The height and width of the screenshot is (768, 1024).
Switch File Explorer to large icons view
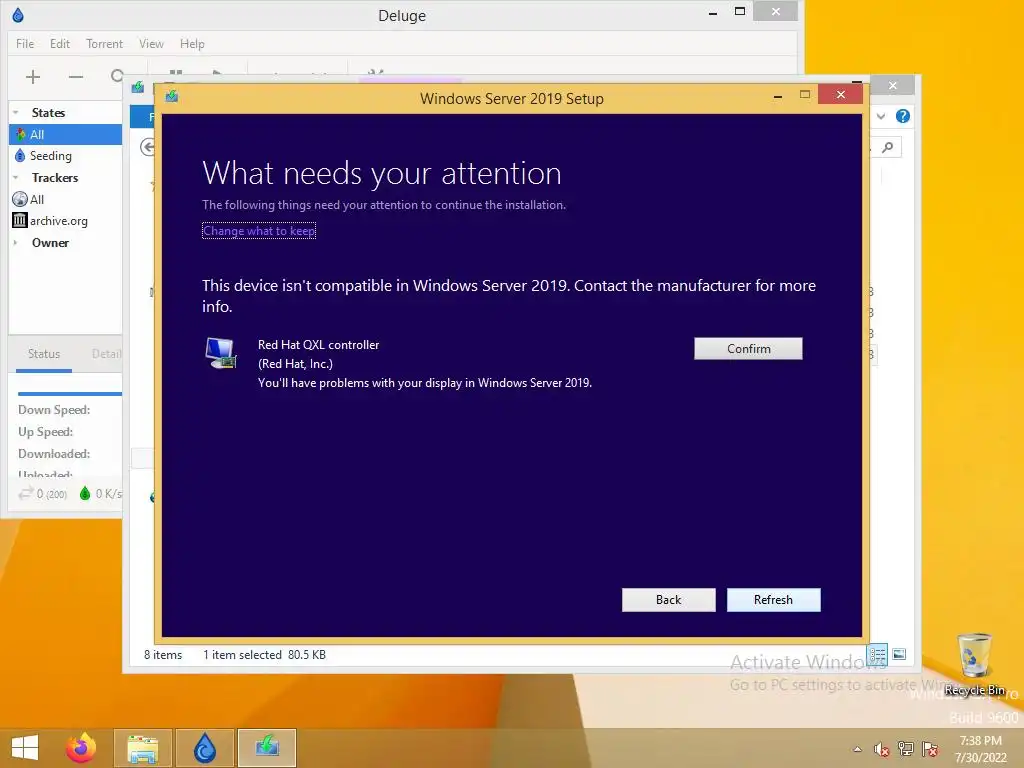pyautogui.click(x=899, y=654)
